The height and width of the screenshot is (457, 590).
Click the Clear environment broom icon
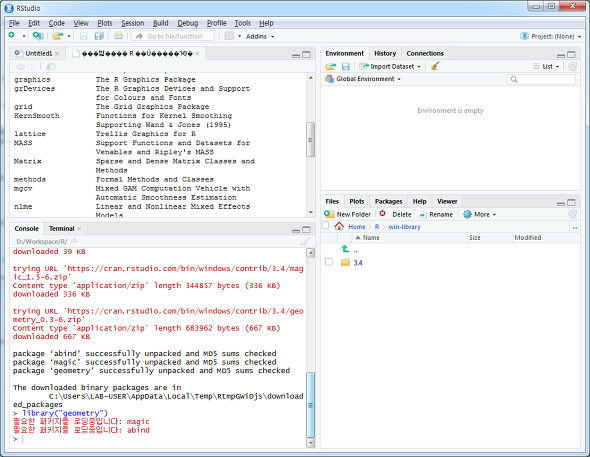435,66
